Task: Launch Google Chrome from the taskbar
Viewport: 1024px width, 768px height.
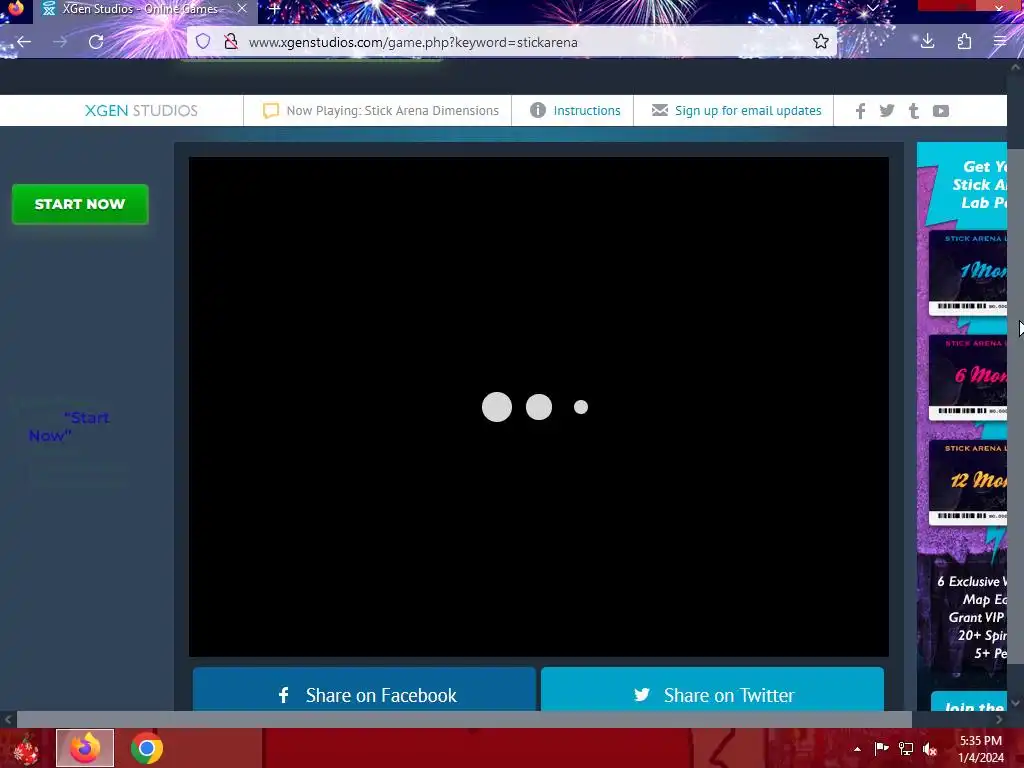Action: [147, 748]
